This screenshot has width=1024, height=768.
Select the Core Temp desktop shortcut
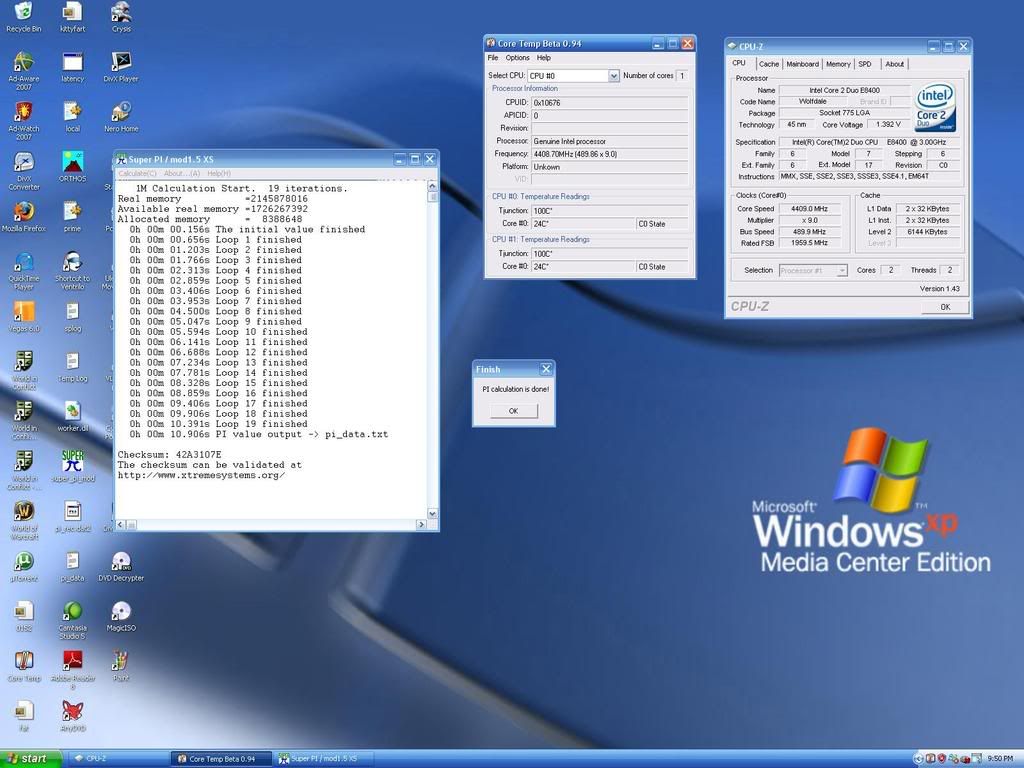pyautogui.click(x=24, y=667)
